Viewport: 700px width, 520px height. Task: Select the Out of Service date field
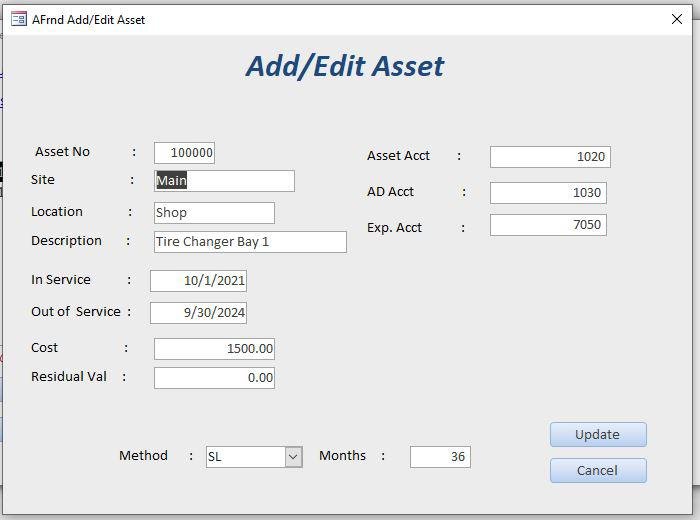point(198,313)
